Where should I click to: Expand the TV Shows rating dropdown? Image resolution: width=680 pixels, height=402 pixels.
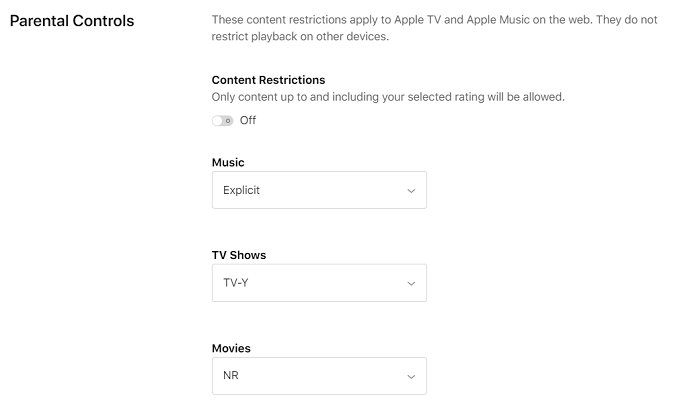click(x=319, y=283)
